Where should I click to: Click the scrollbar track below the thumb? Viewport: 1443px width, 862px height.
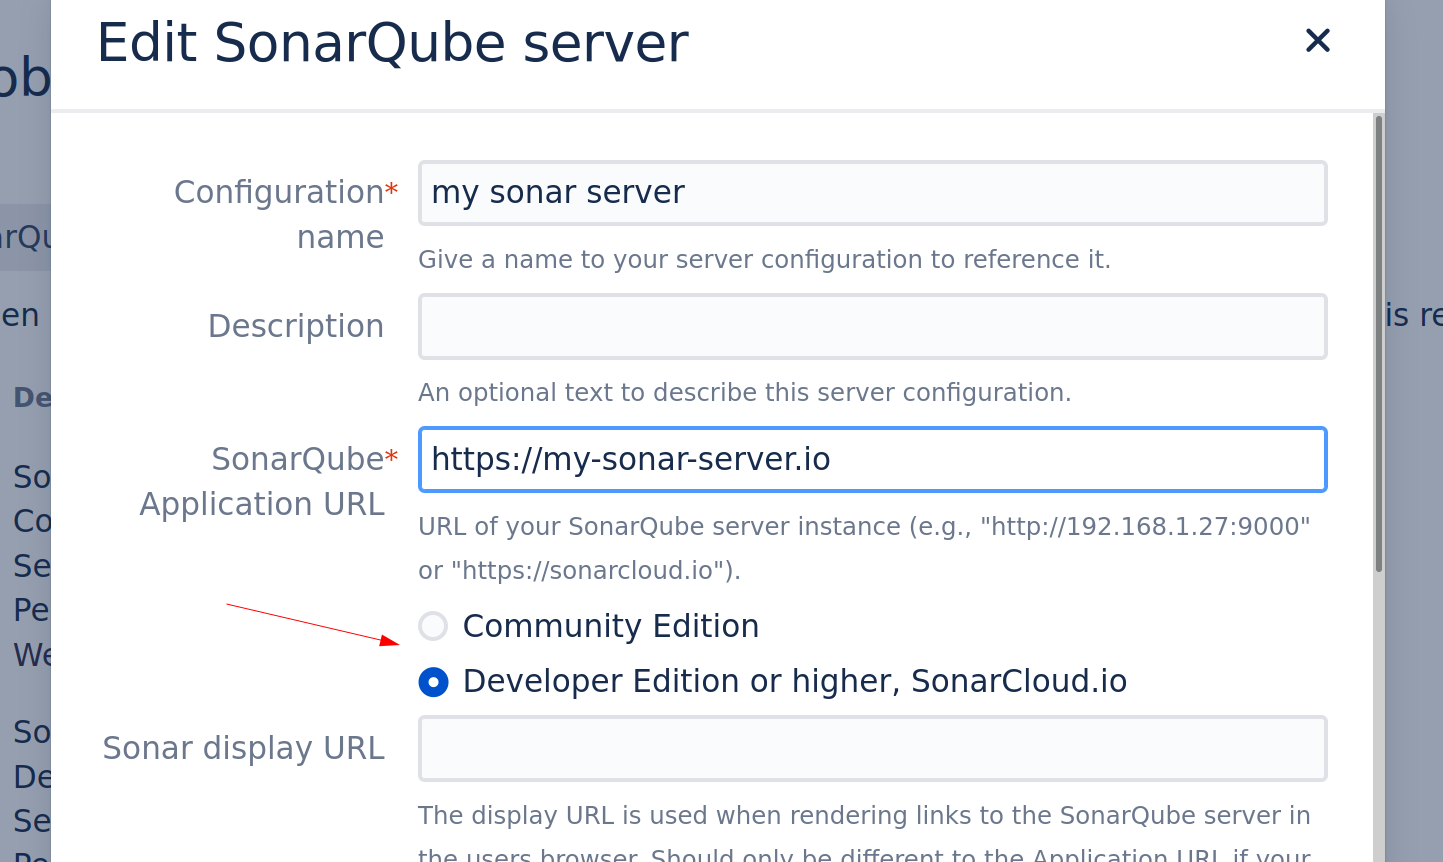1378,720
